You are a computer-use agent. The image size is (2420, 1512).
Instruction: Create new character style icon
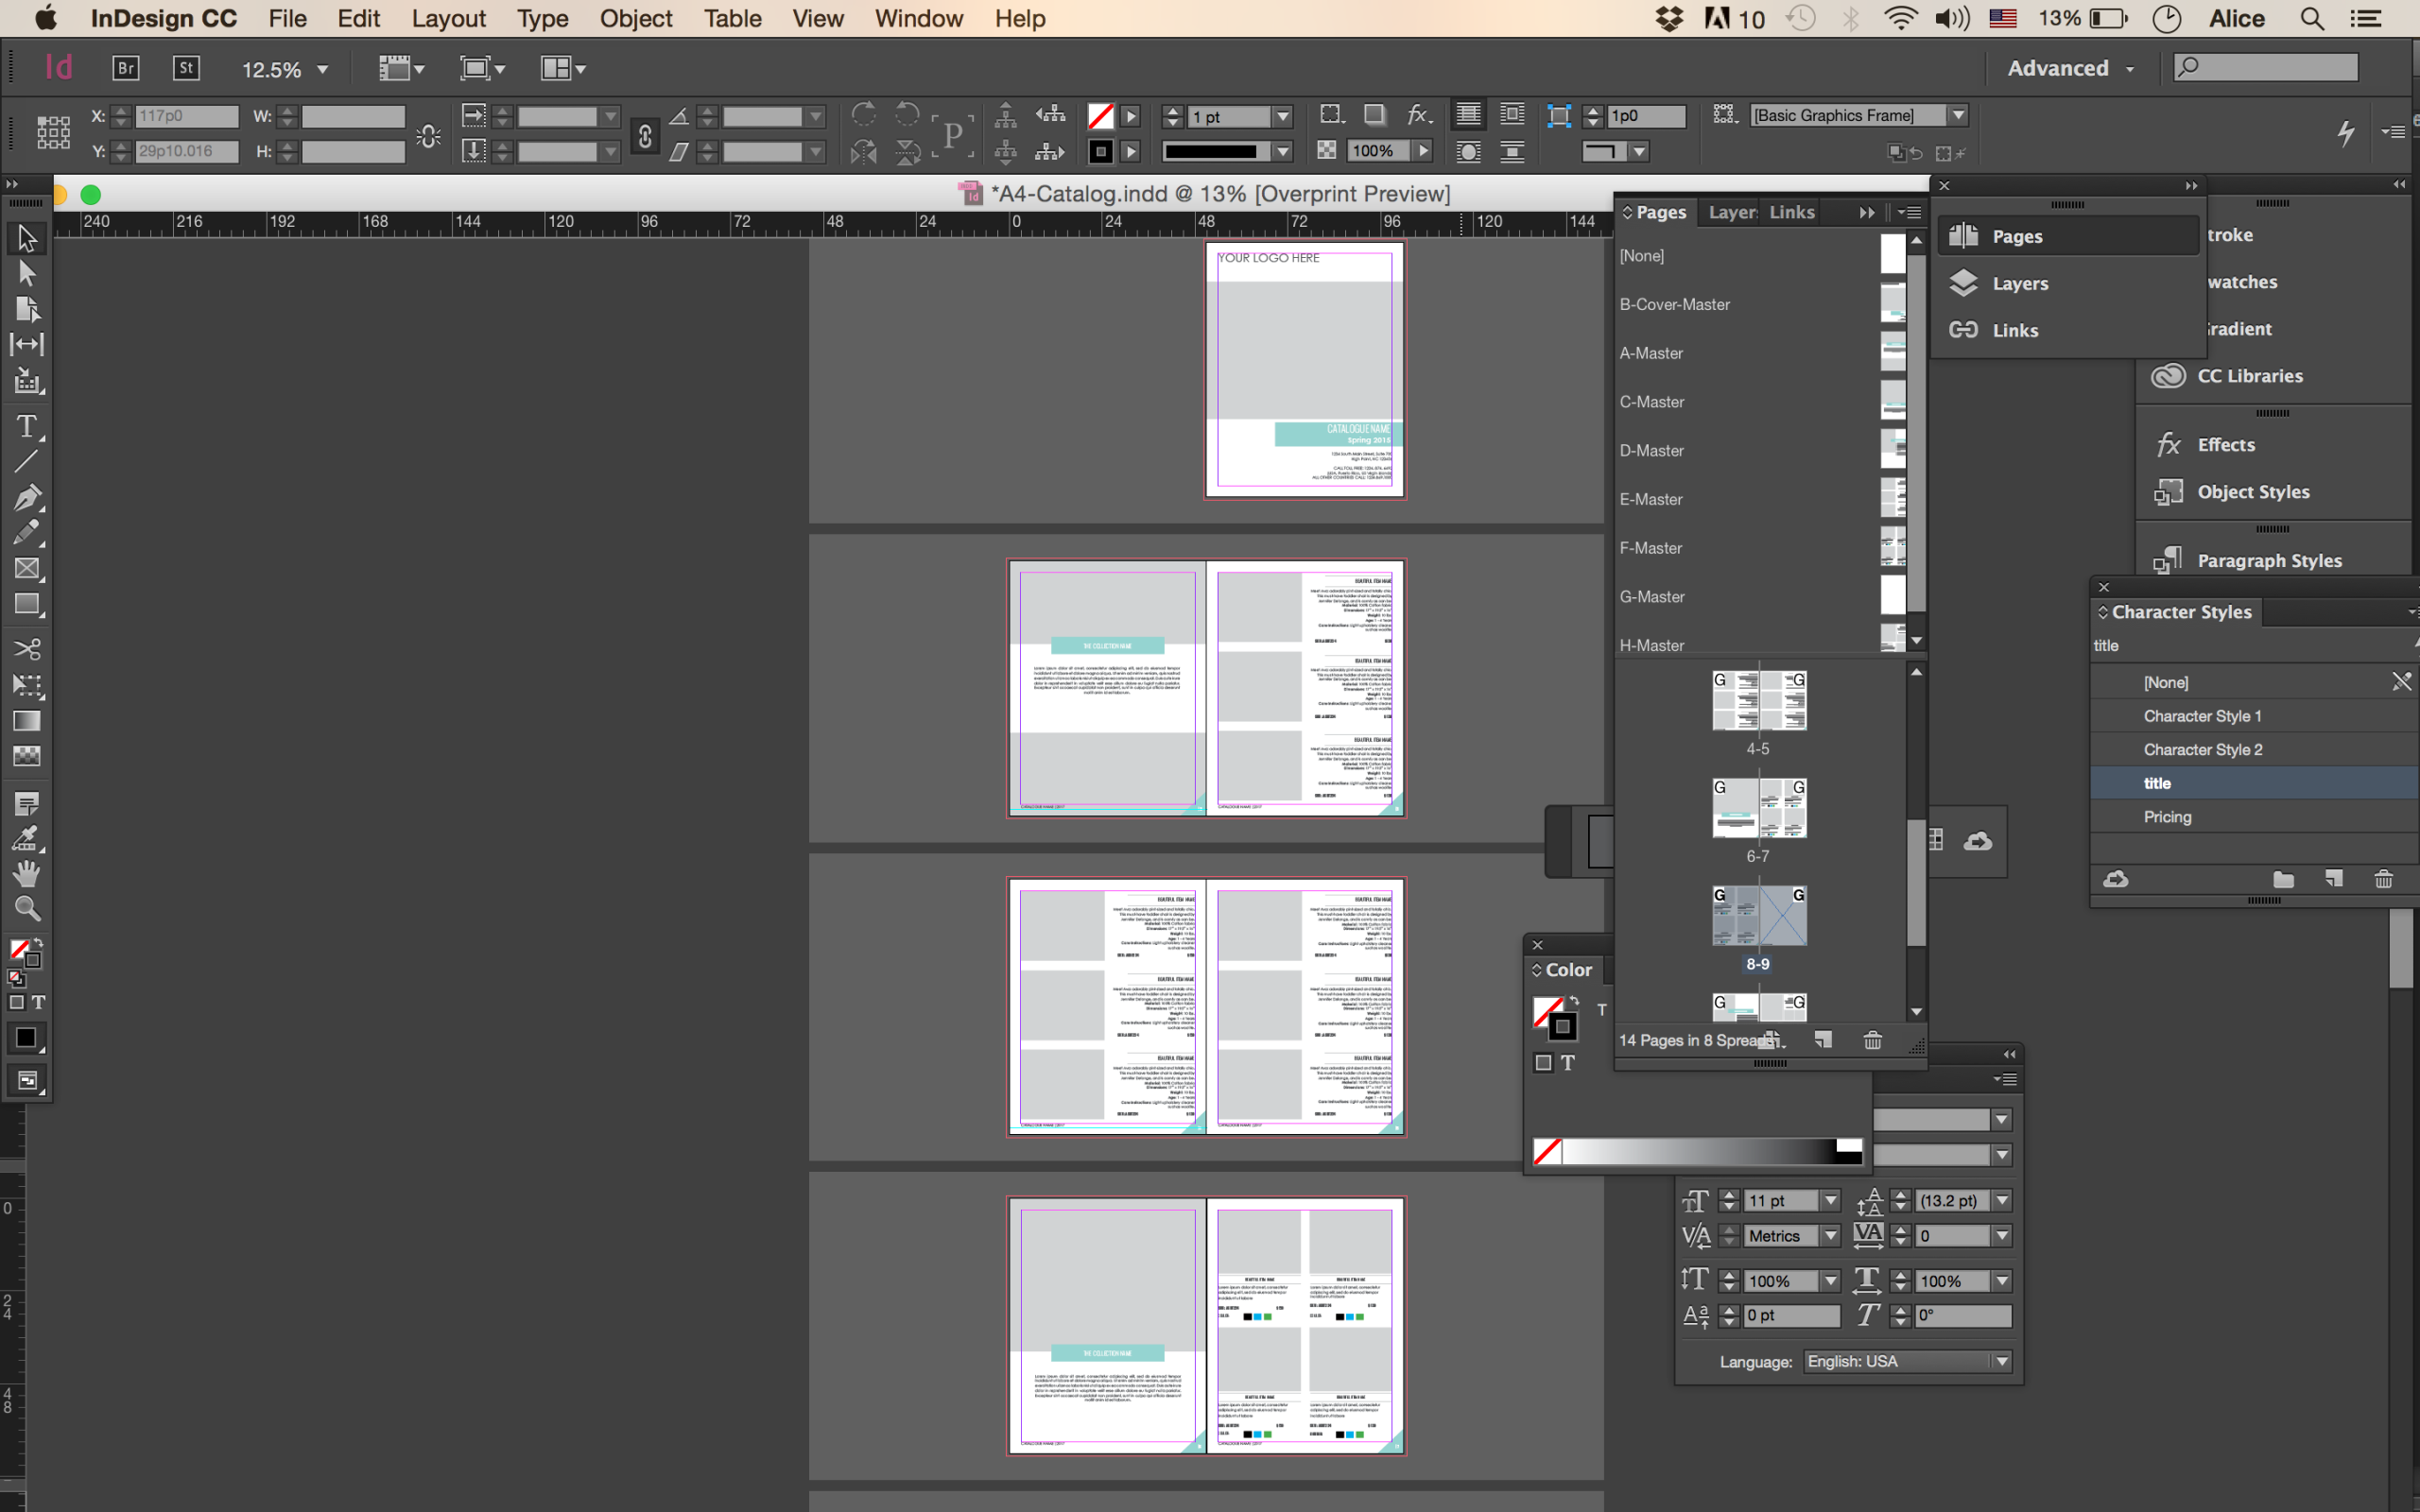pyautogui.click(x=2334, y=879)
